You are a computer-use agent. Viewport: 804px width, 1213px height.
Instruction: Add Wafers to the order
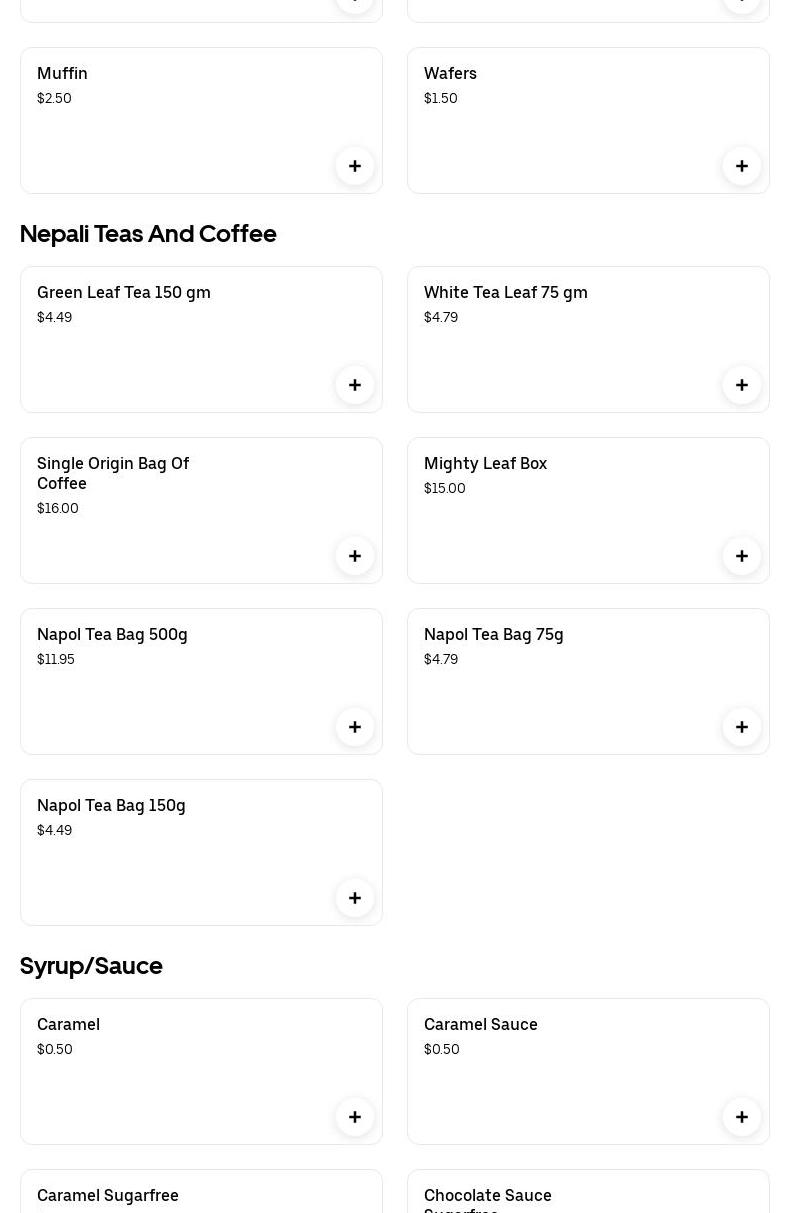(x=742, y=166)
